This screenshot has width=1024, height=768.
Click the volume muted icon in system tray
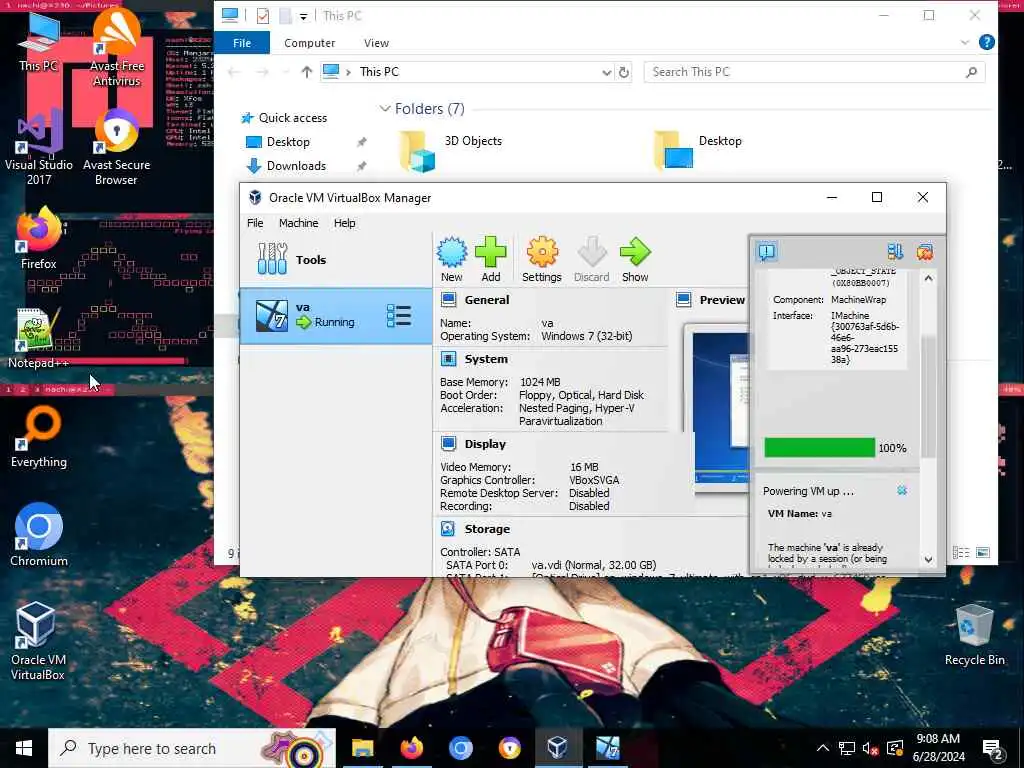click(x=869, y=748)
